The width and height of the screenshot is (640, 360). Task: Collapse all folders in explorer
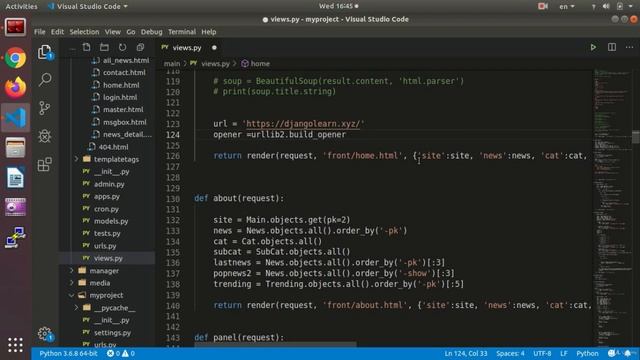point(140,47)
